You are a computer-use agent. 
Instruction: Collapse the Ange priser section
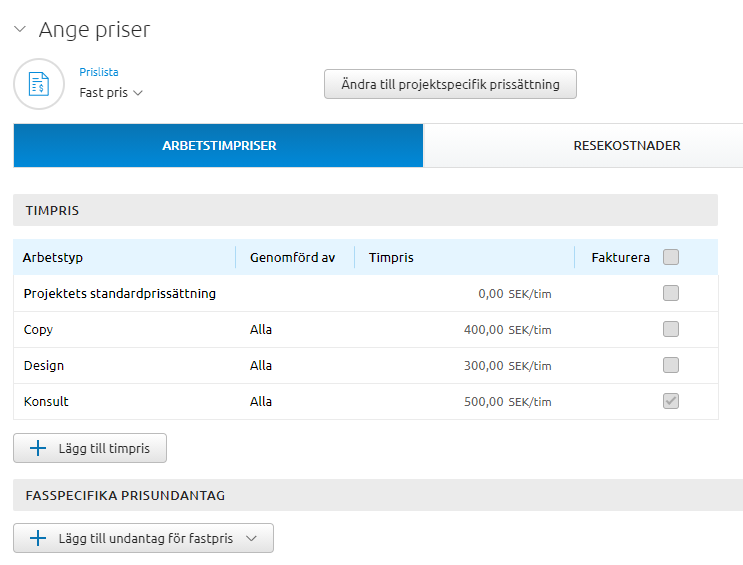20,30
